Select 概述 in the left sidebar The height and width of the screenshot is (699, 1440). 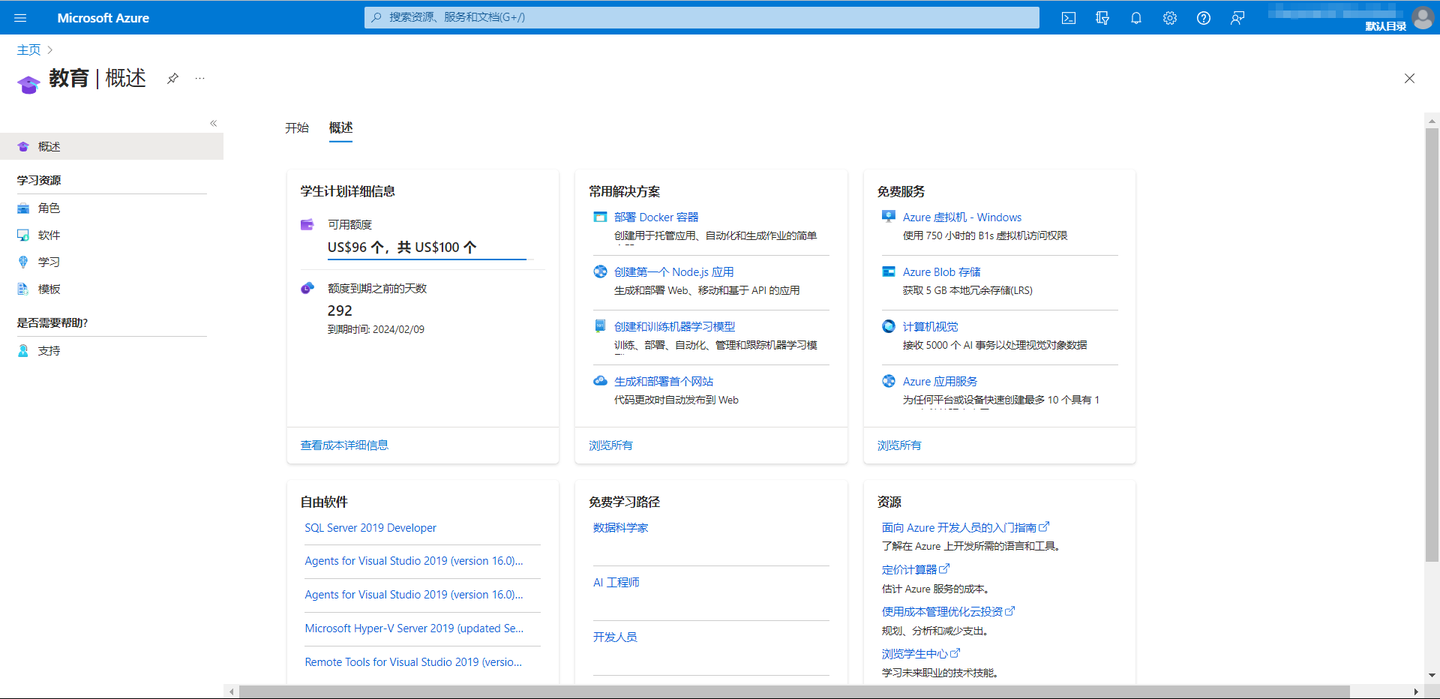pos(112,146)
